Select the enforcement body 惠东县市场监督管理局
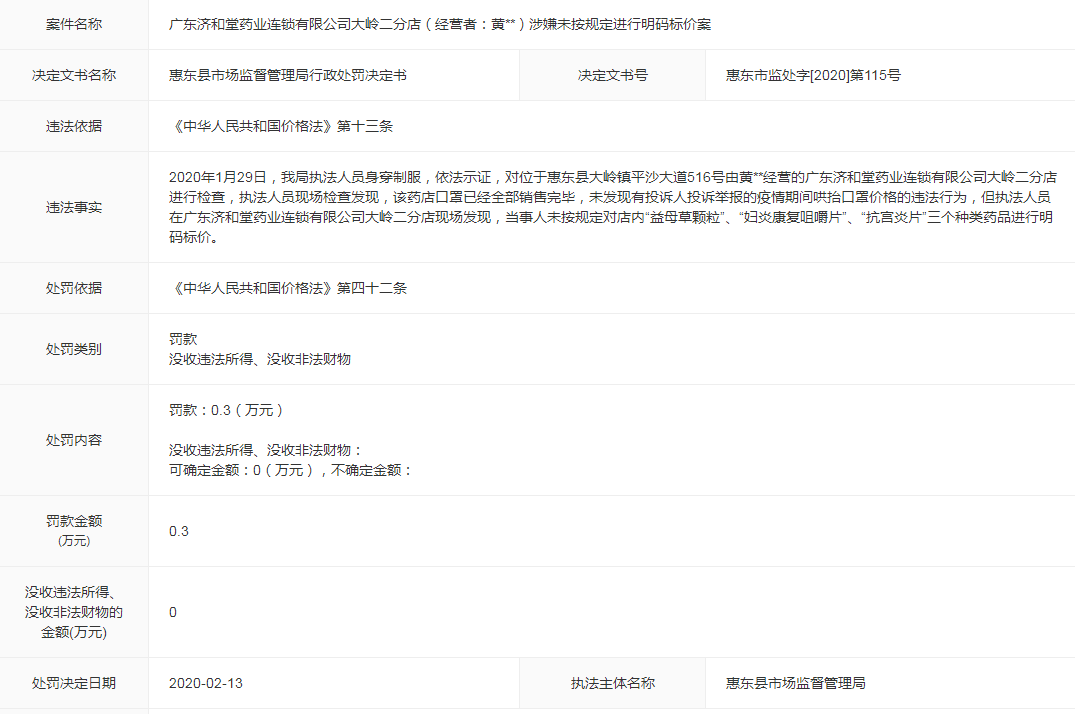The image size is (1075, 714). click(795, 683)
